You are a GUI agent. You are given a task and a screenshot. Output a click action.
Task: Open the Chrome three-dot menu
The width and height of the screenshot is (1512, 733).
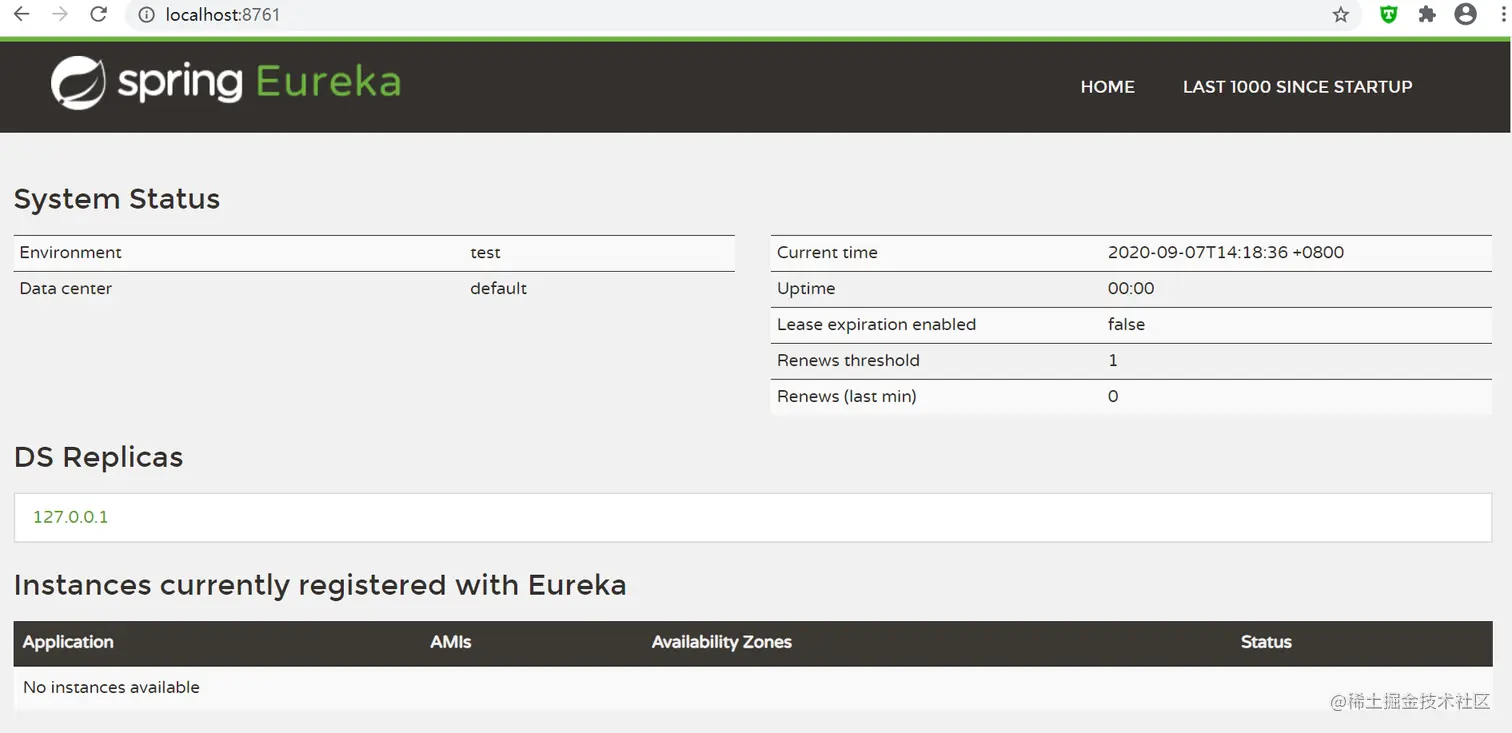(1503, 14)
